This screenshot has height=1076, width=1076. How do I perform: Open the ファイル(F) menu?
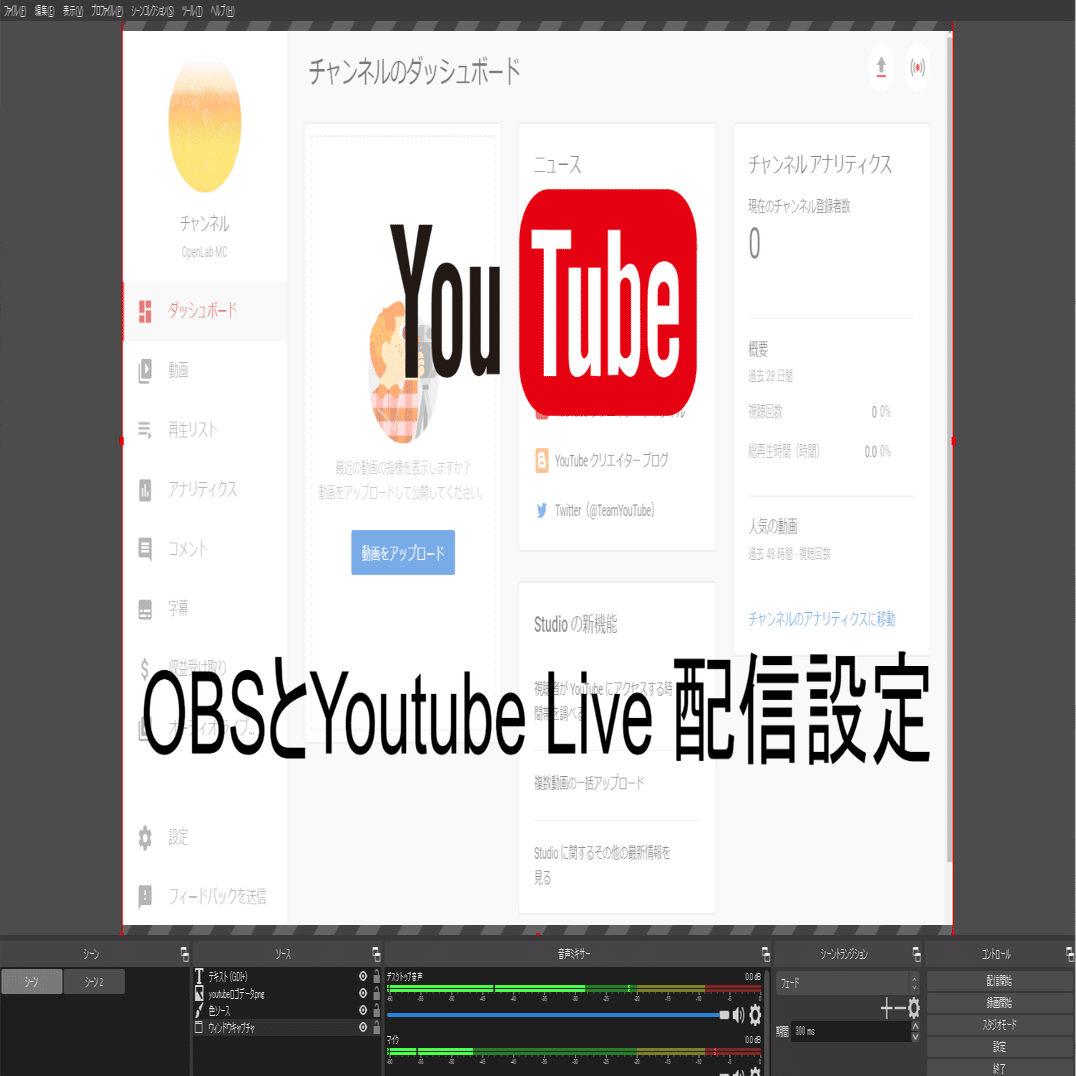click(14, 11)
